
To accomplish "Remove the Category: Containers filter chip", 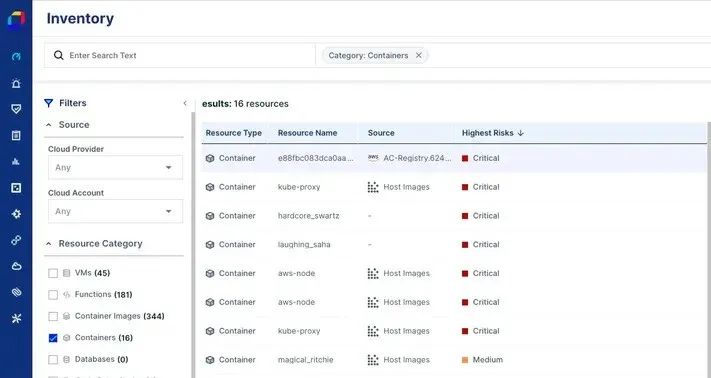I will point(419,55).
